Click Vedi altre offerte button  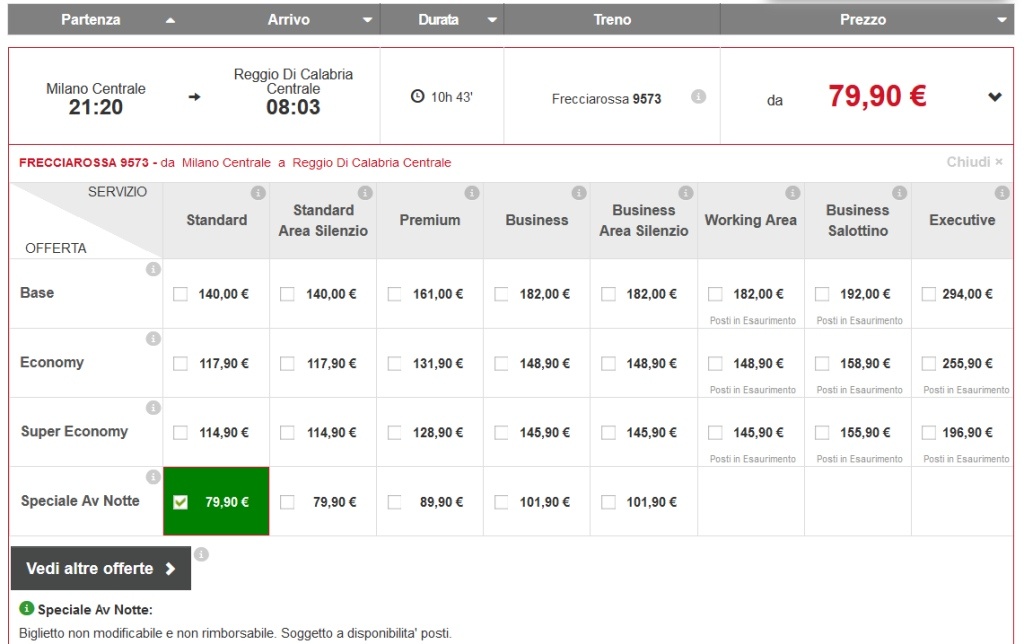[x=101, y=568]
